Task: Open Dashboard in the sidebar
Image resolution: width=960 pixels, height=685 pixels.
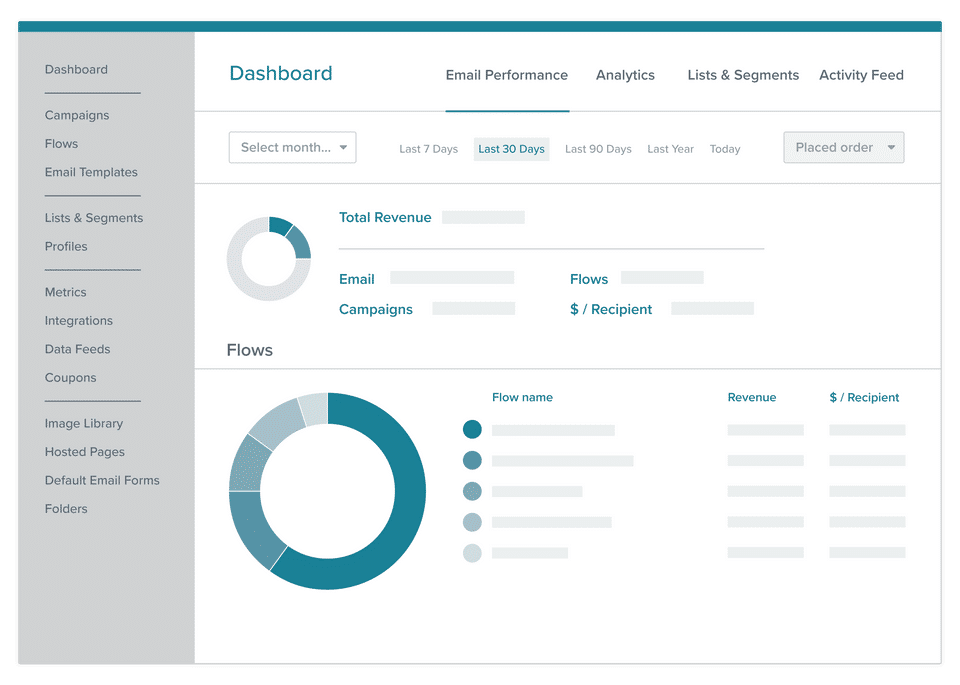Action: coord(76,70)
